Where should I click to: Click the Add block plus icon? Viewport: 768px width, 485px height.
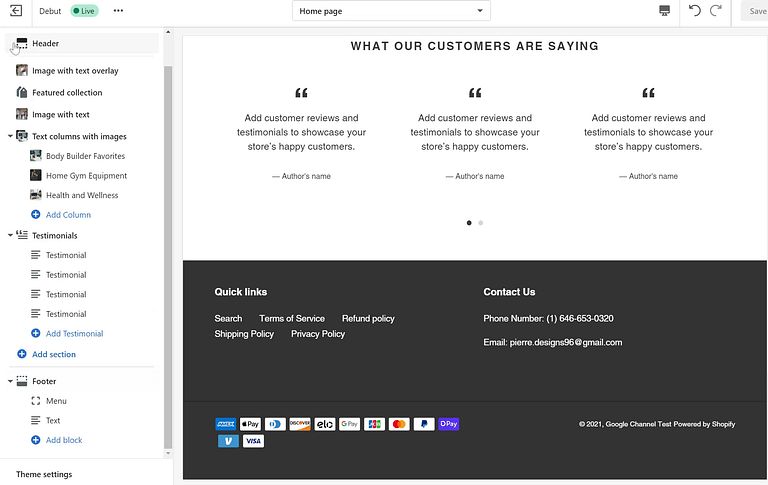click(x=35, y=440)
